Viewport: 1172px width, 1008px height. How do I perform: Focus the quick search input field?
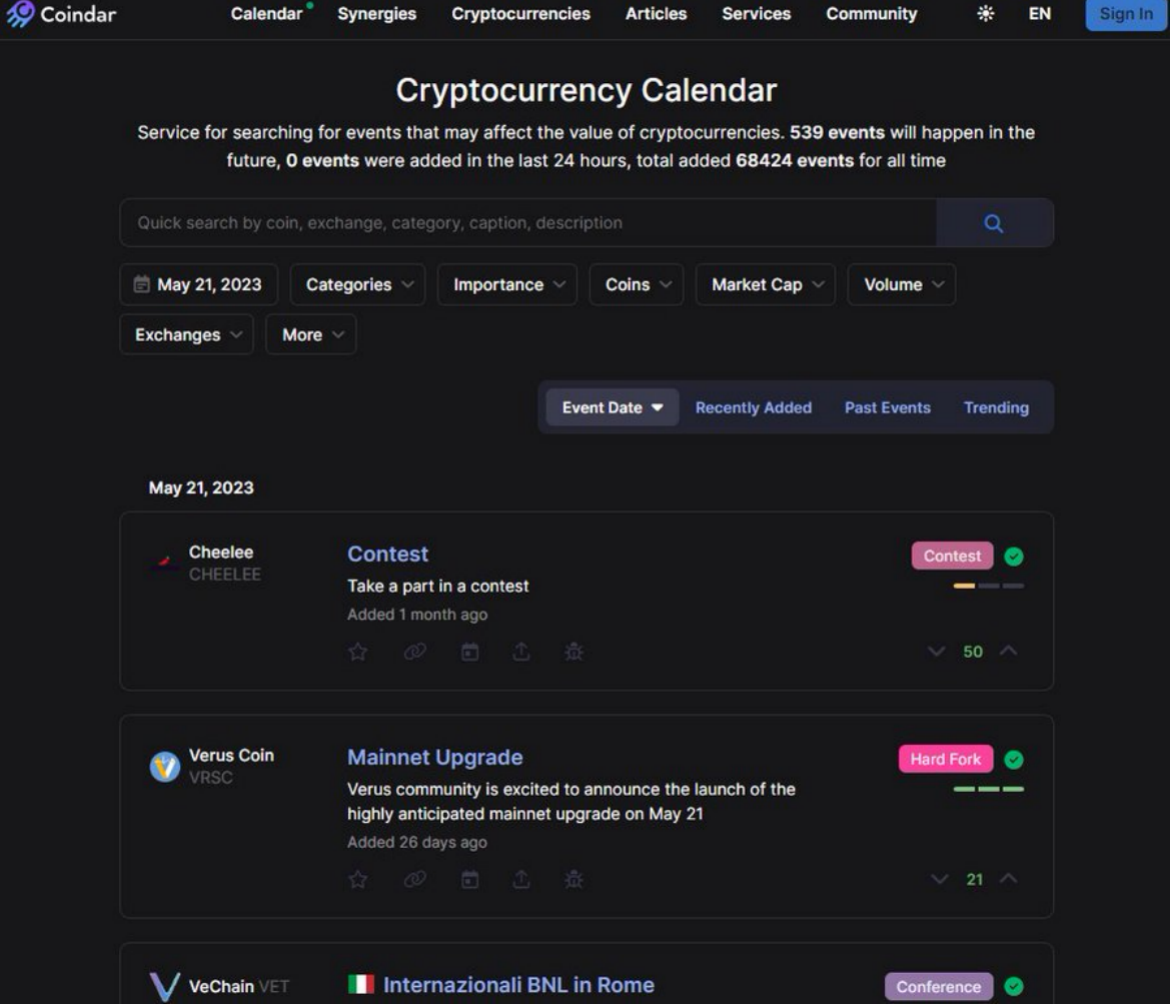[528, 223]
